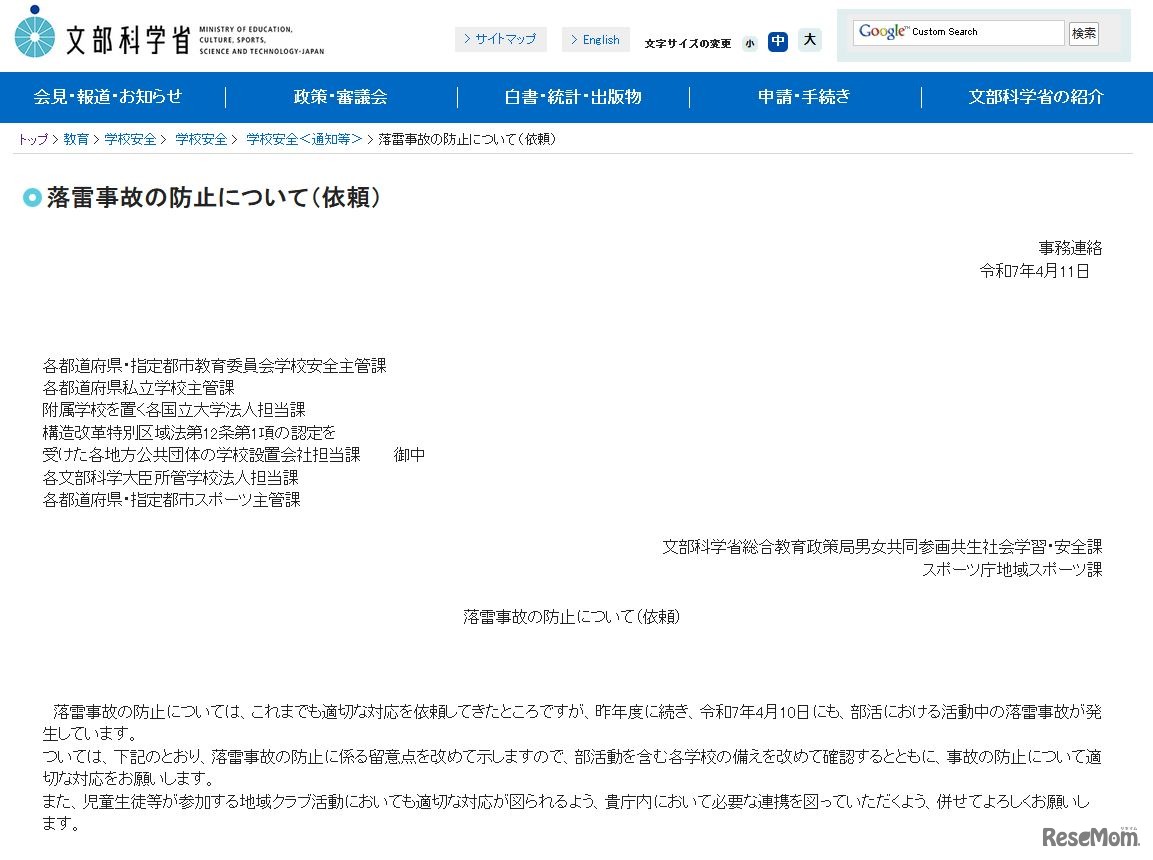Image resolution: width=1153 pixels, height=860 pixels.
Task: Click the blue bullet icon beside the page title
Action: 32,197
